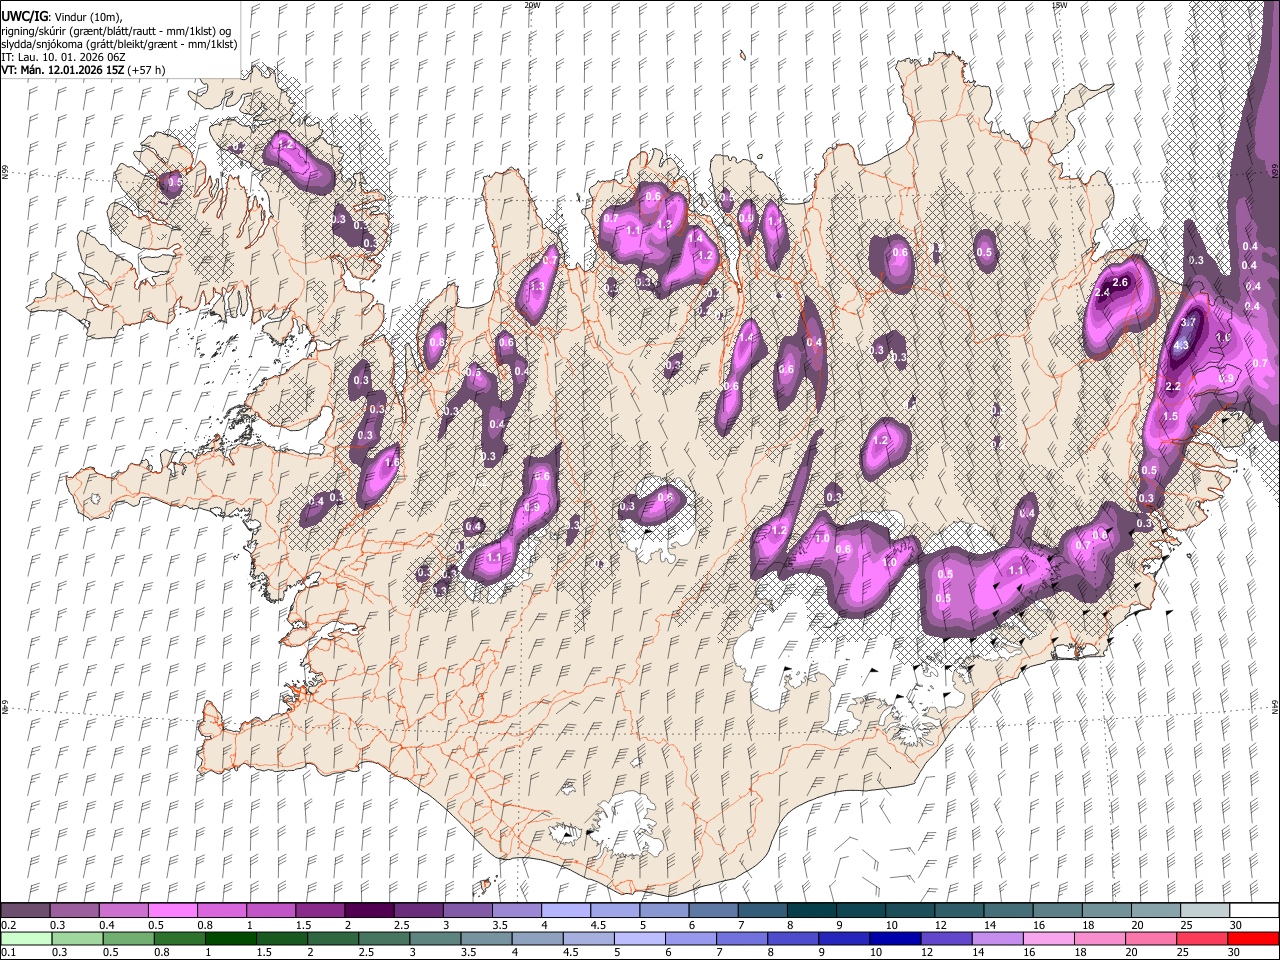This screenshot has height=960, width=1280.
Task: Pick the bright pink 0.5 swatch in the snow scale
Action: pyautogui.click(x=172, y=911)
